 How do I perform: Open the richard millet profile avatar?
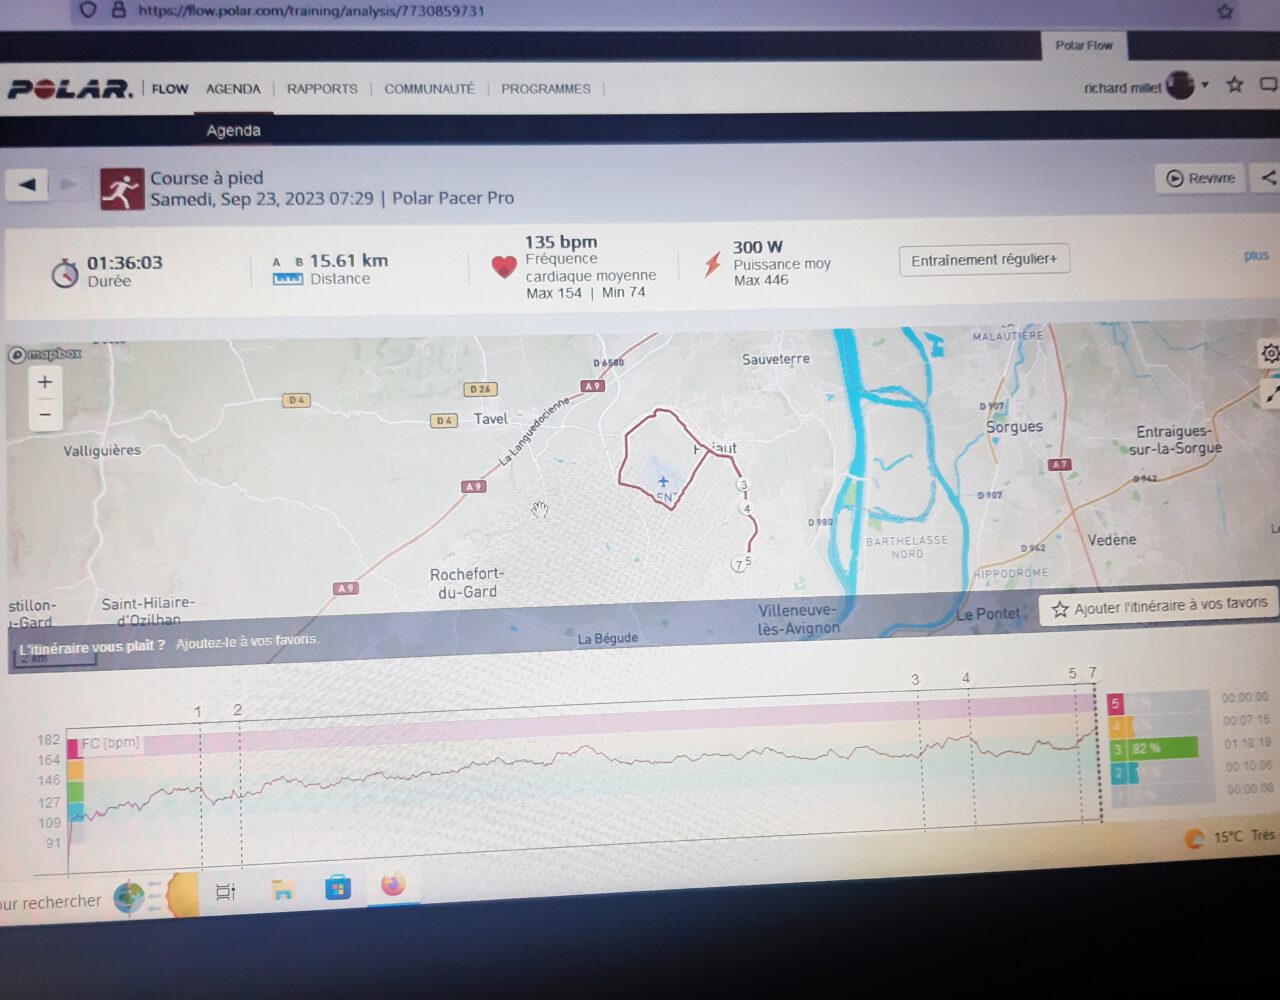pyautogui.click(x=1180, y=86)
